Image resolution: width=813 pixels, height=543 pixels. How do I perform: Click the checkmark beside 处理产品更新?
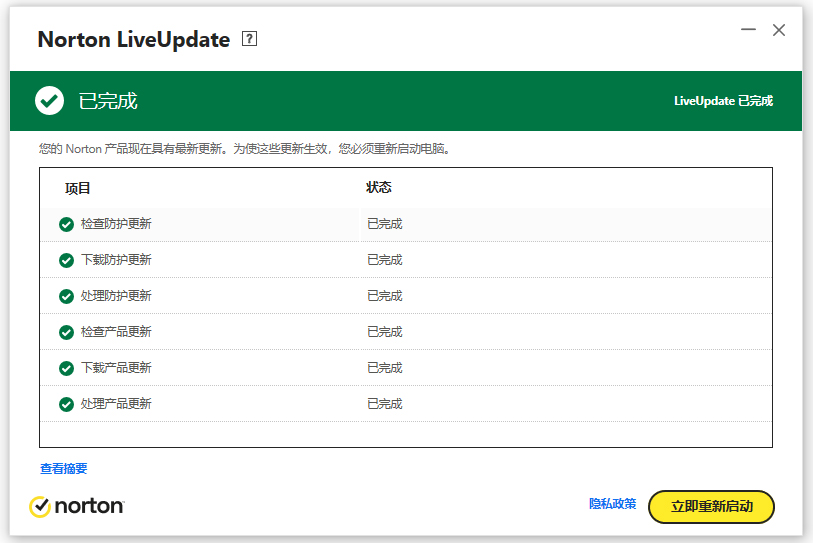66,405
